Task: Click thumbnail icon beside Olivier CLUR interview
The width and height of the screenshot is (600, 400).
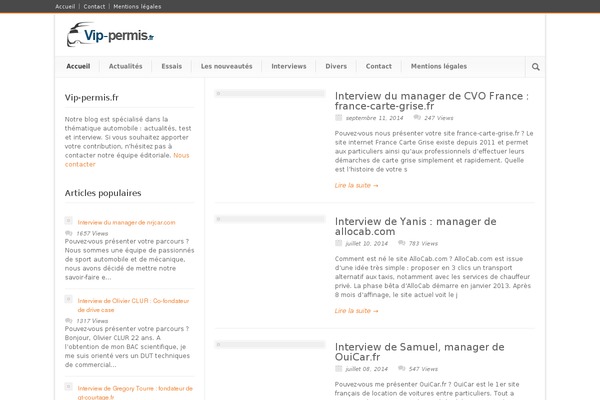Action: [x=68, y=299]
